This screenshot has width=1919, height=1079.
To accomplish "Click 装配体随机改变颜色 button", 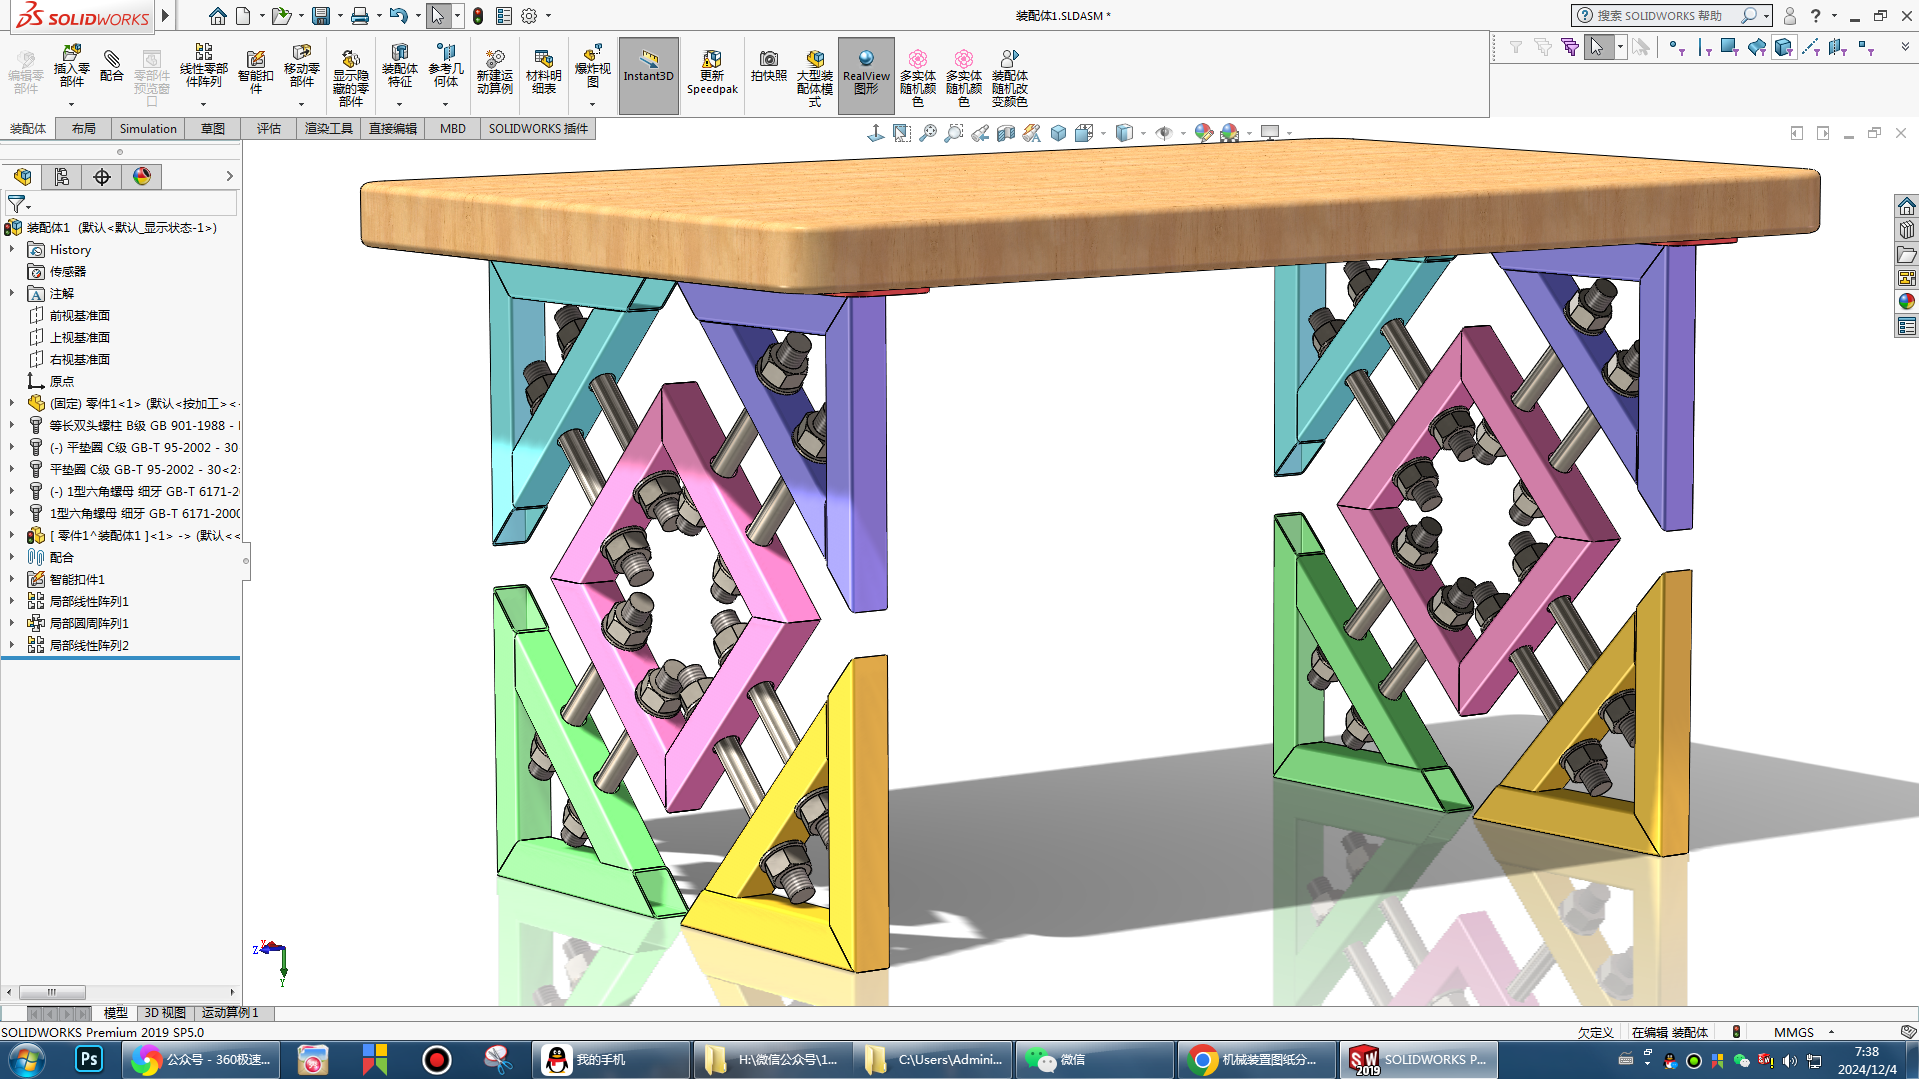I will point(1010,78).
